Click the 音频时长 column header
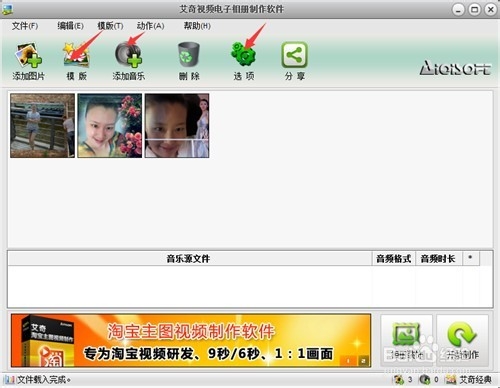The image size is (500, 388). (x=439, y=259)
